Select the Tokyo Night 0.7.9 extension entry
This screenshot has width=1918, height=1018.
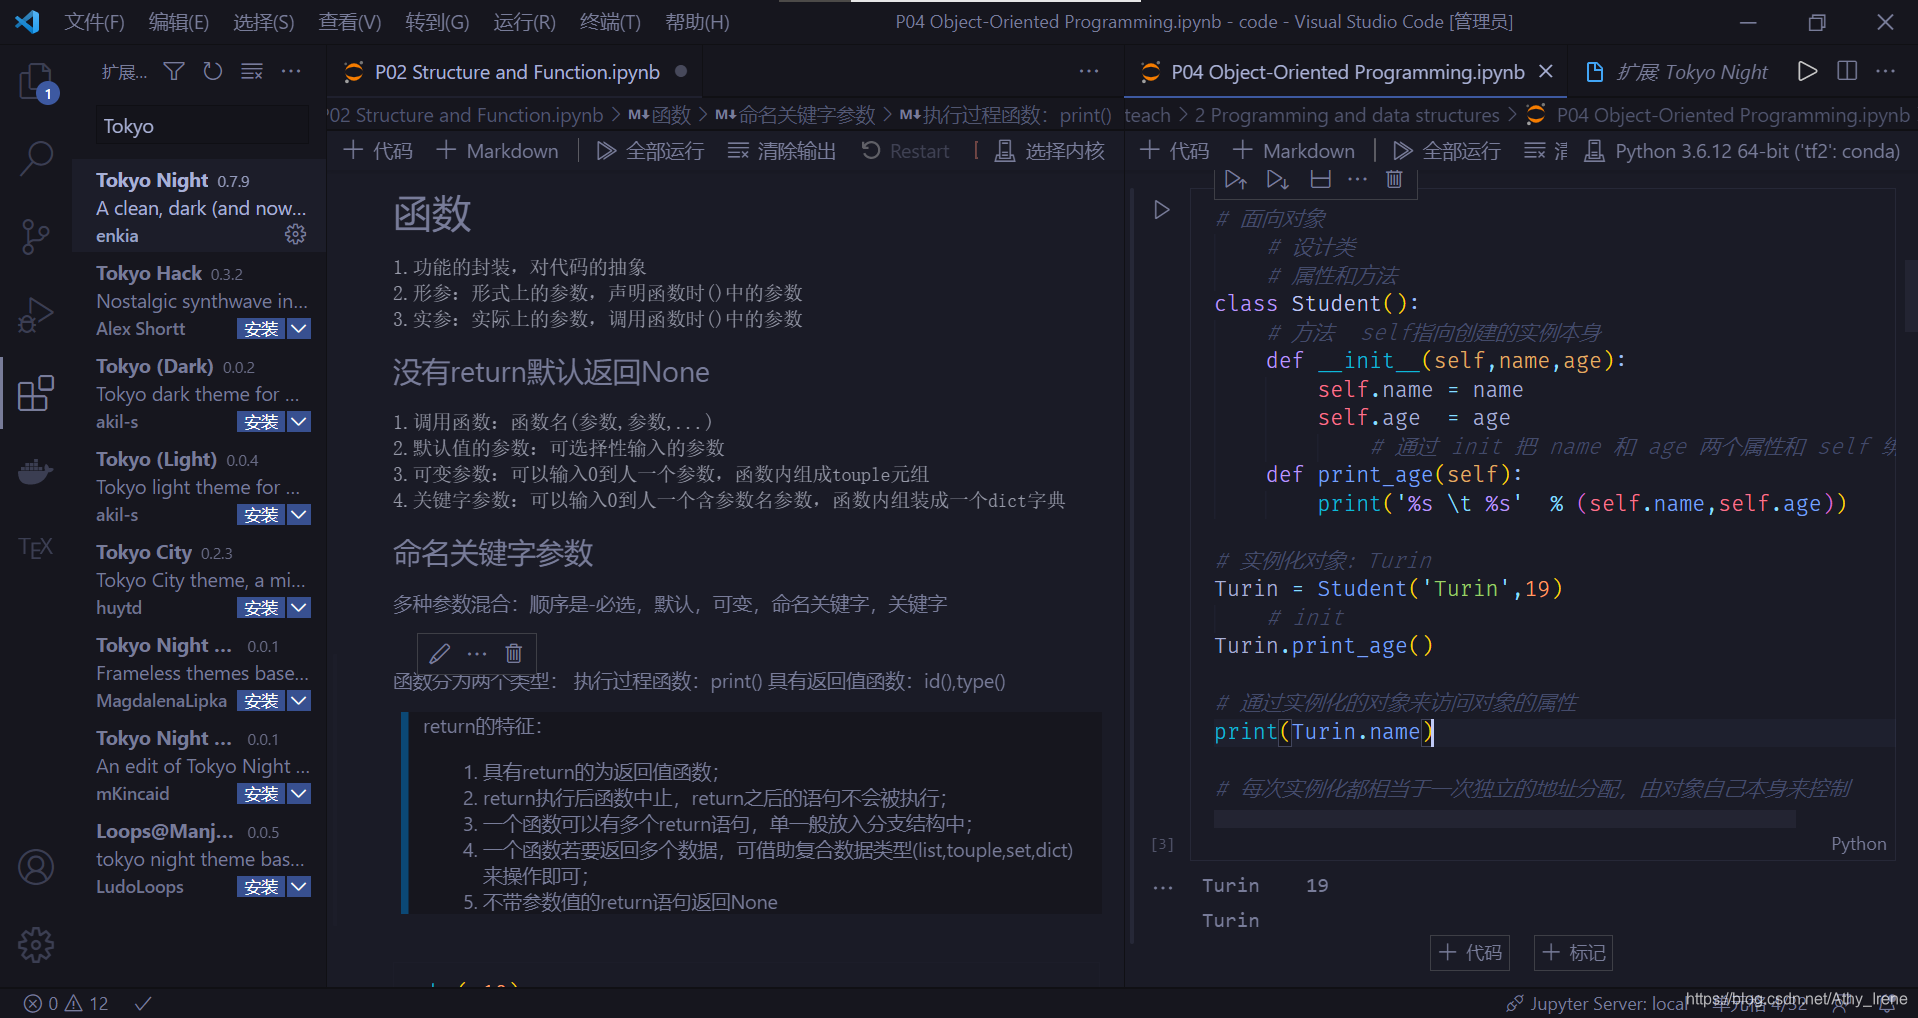200,207
